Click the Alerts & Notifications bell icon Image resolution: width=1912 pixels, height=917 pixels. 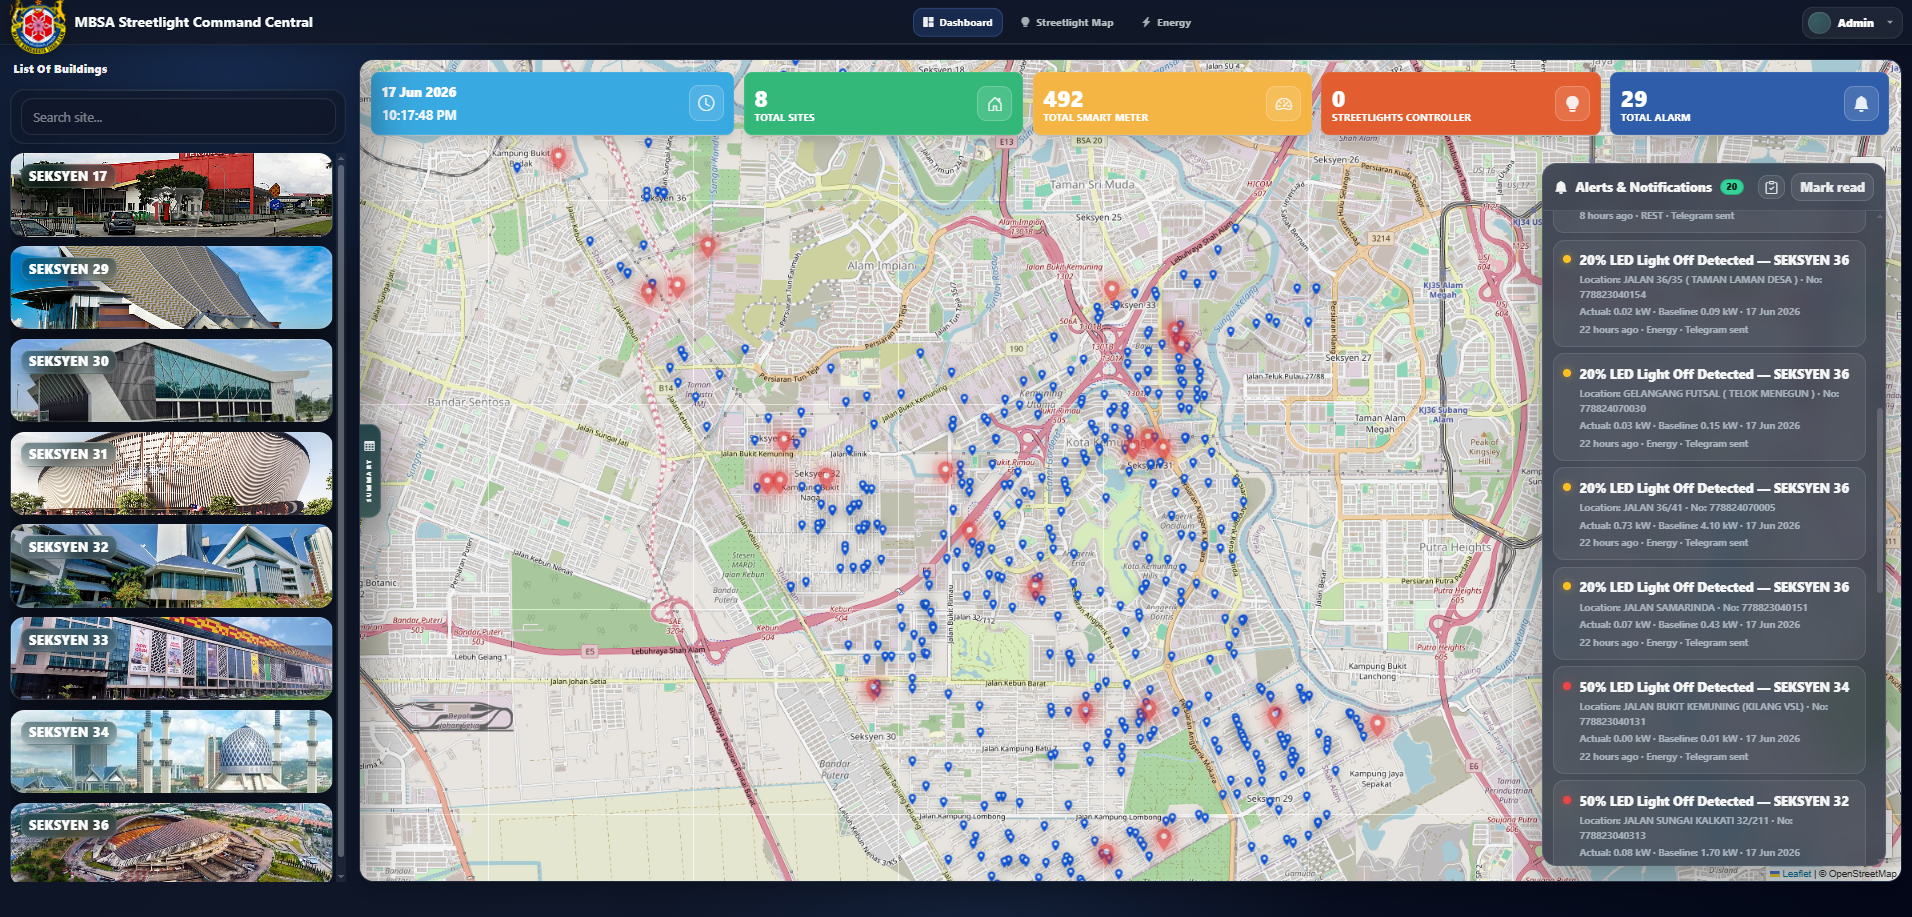1561,188
